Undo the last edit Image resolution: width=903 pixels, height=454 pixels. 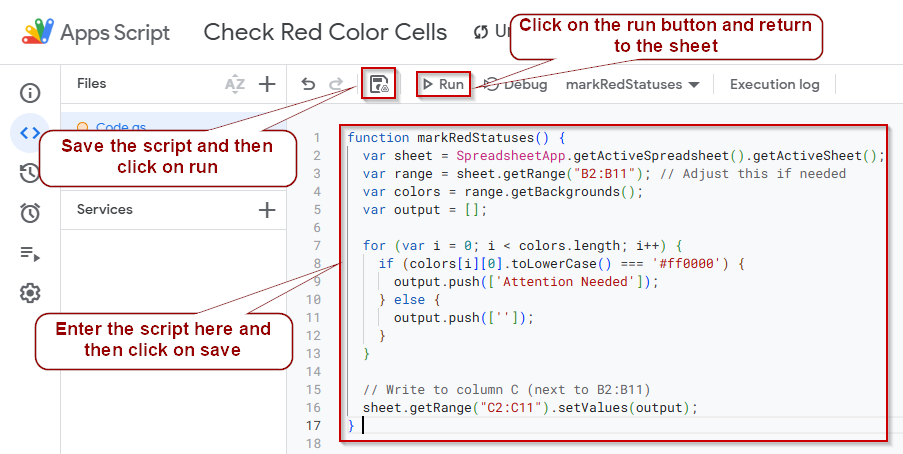click(308, 84)
